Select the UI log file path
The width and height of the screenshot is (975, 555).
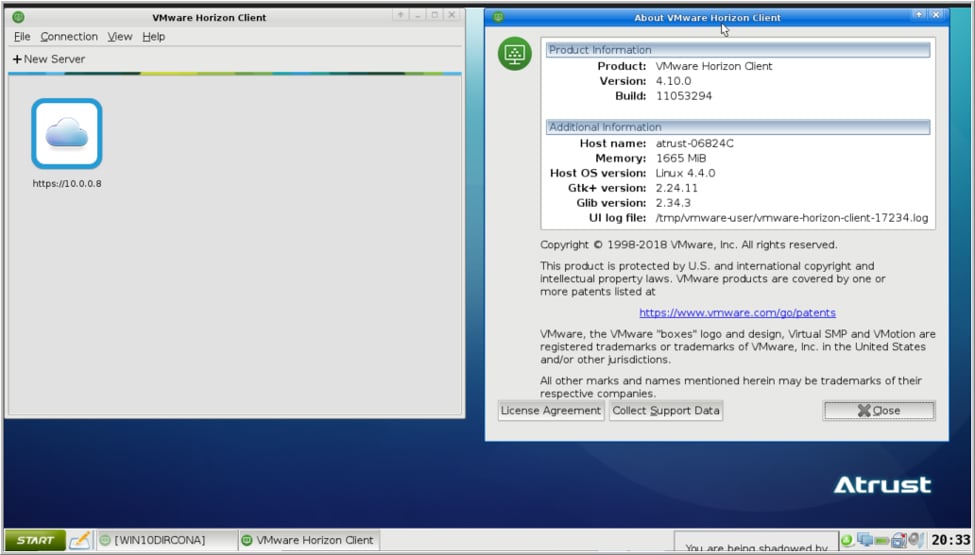(792, 218)
